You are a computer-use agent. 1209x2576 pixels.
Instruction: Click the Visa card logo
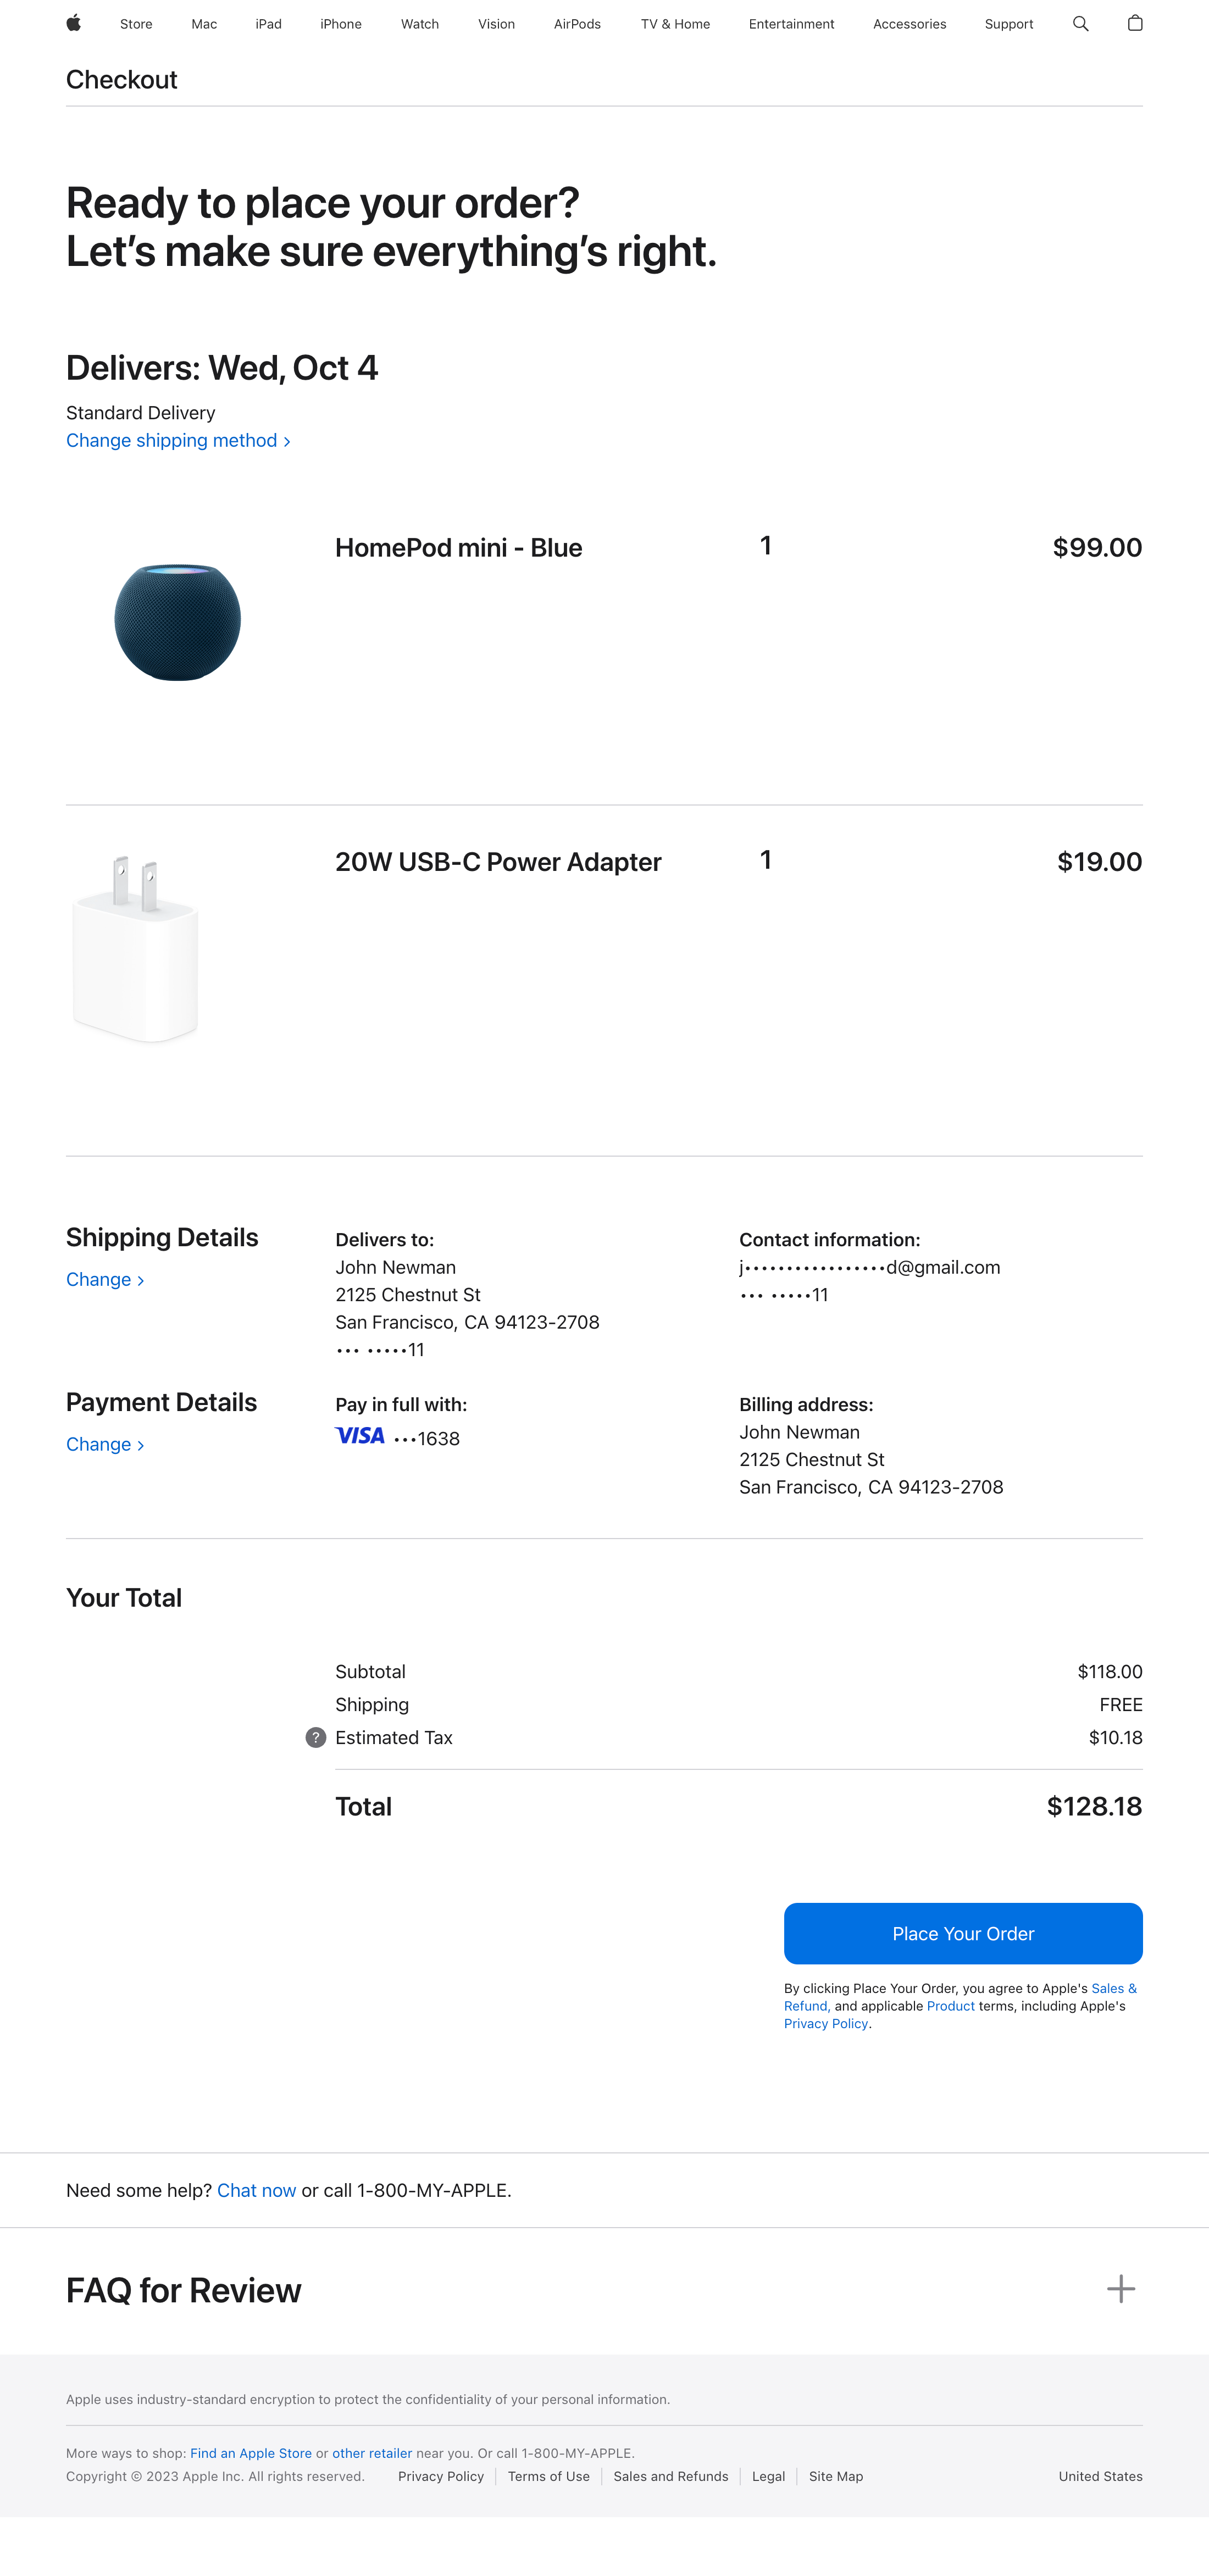tap(360, 1436)
